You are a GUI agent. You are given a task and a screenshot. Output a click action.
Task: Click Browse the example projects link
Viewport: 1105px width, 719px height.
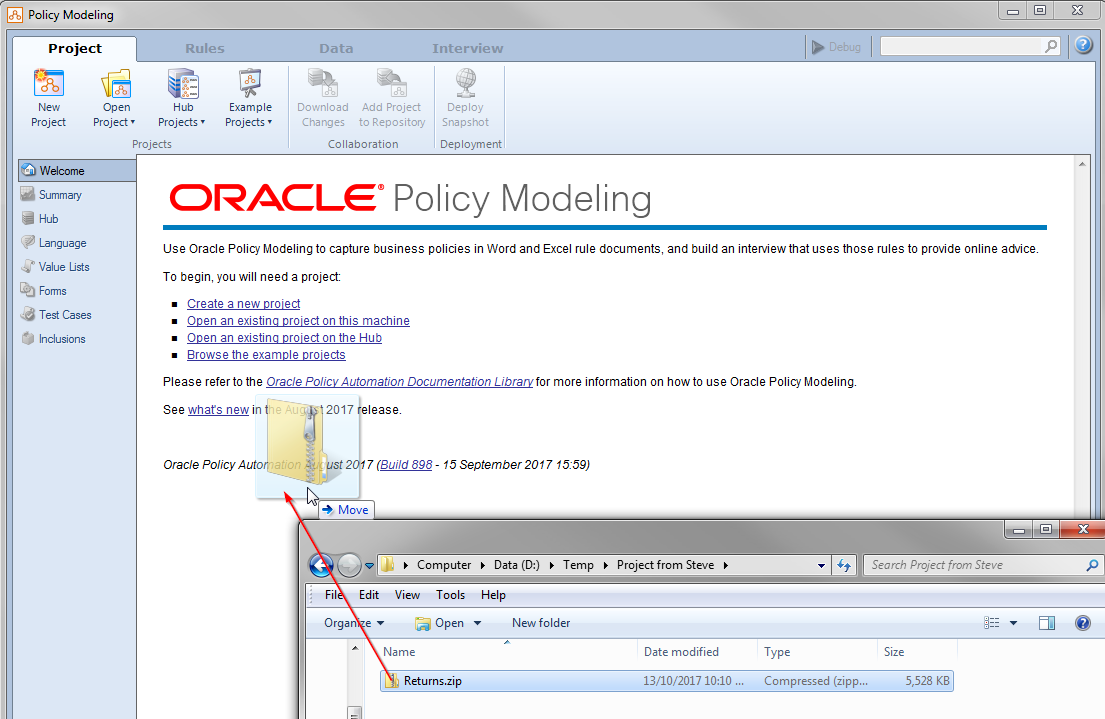266,355
